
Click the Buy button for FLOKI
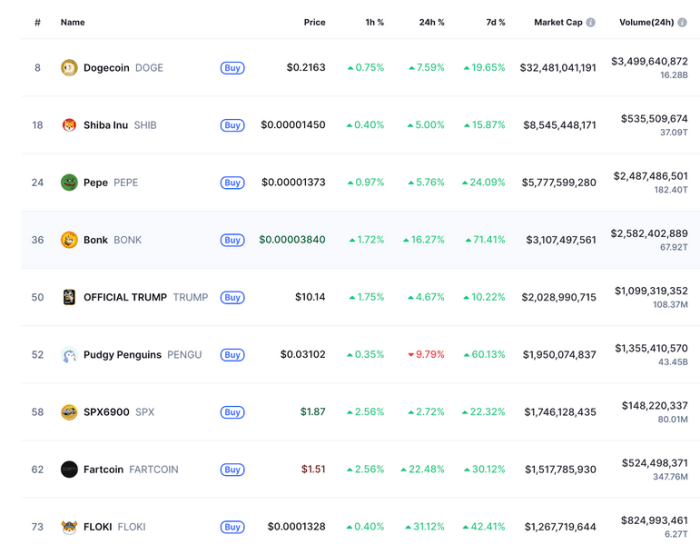(232, 527)
